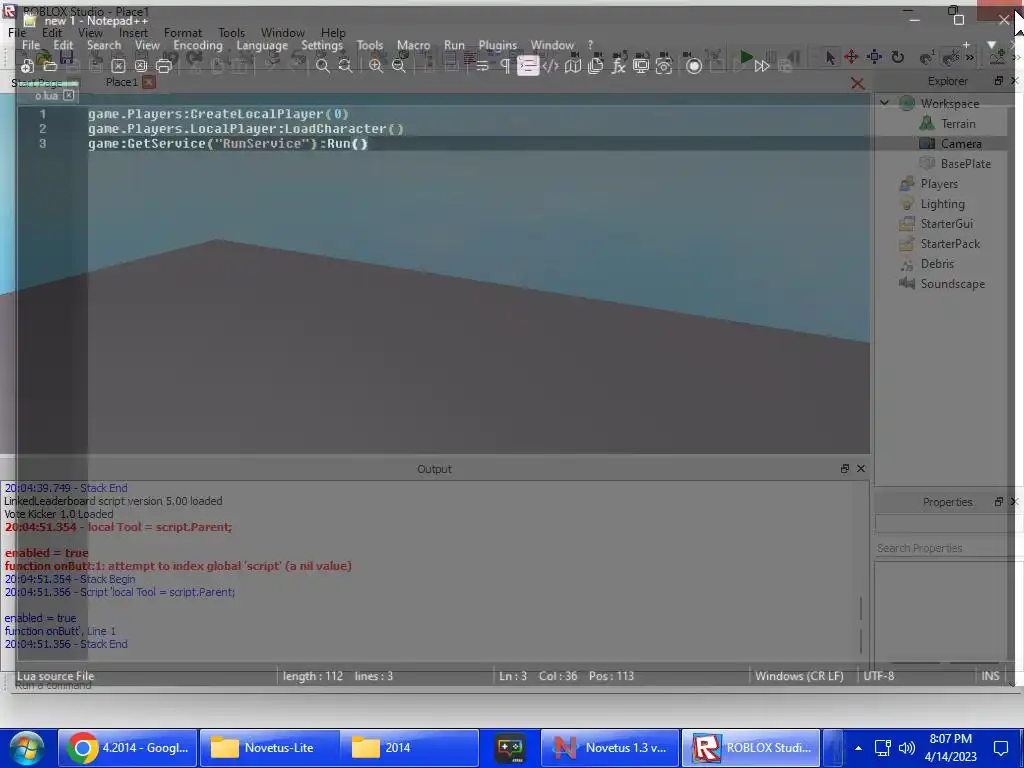Float the Output panel

click(x=844, y=469)
